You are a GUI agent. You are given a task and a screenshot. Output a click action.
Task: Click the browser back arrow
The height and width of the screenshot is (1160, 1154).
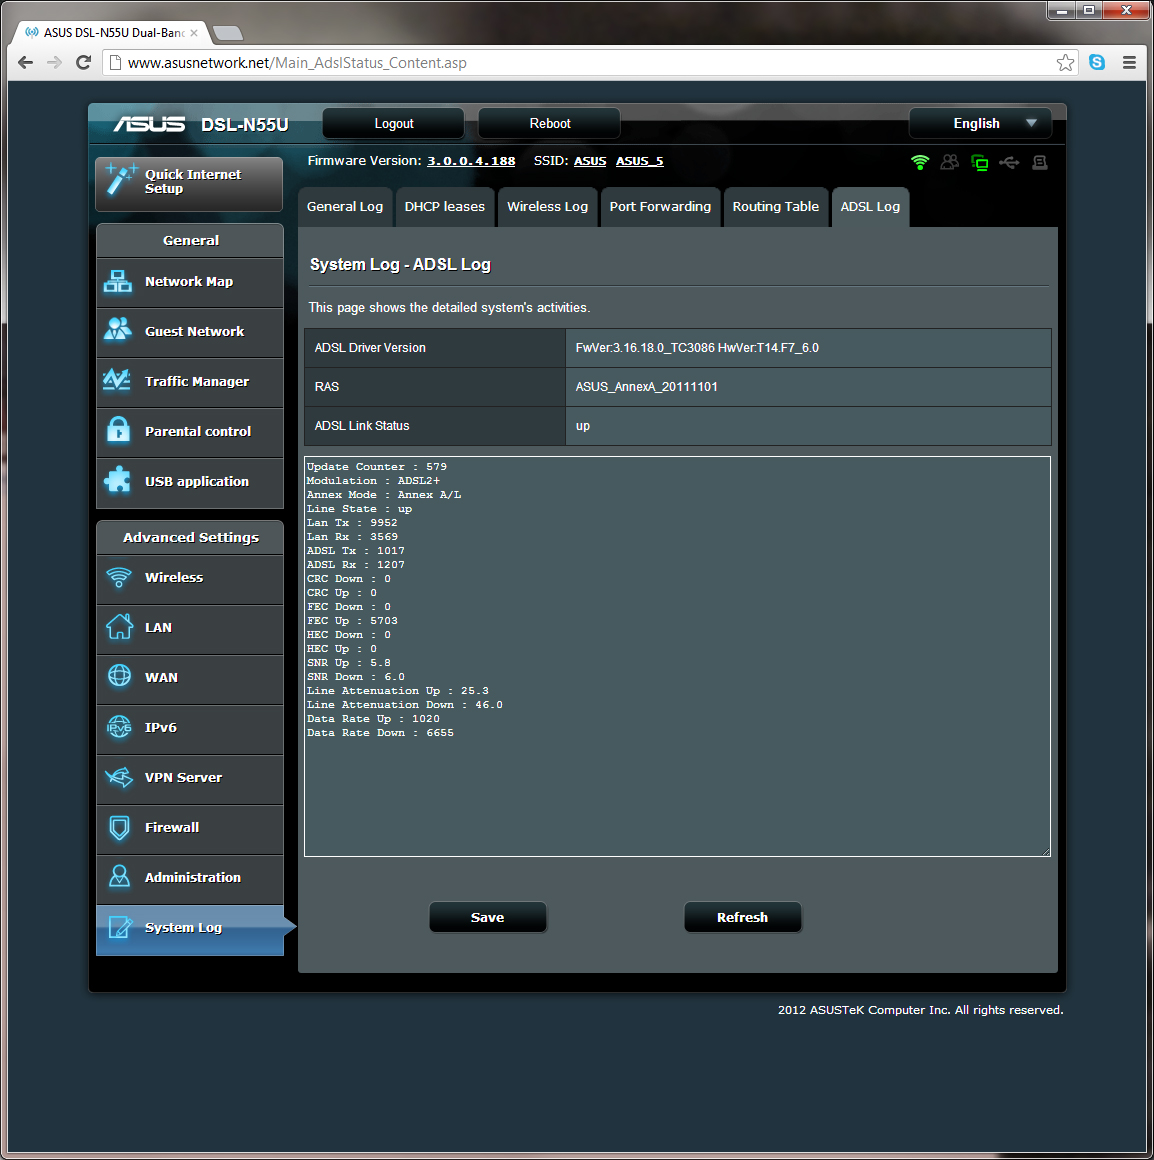(26, 63)
